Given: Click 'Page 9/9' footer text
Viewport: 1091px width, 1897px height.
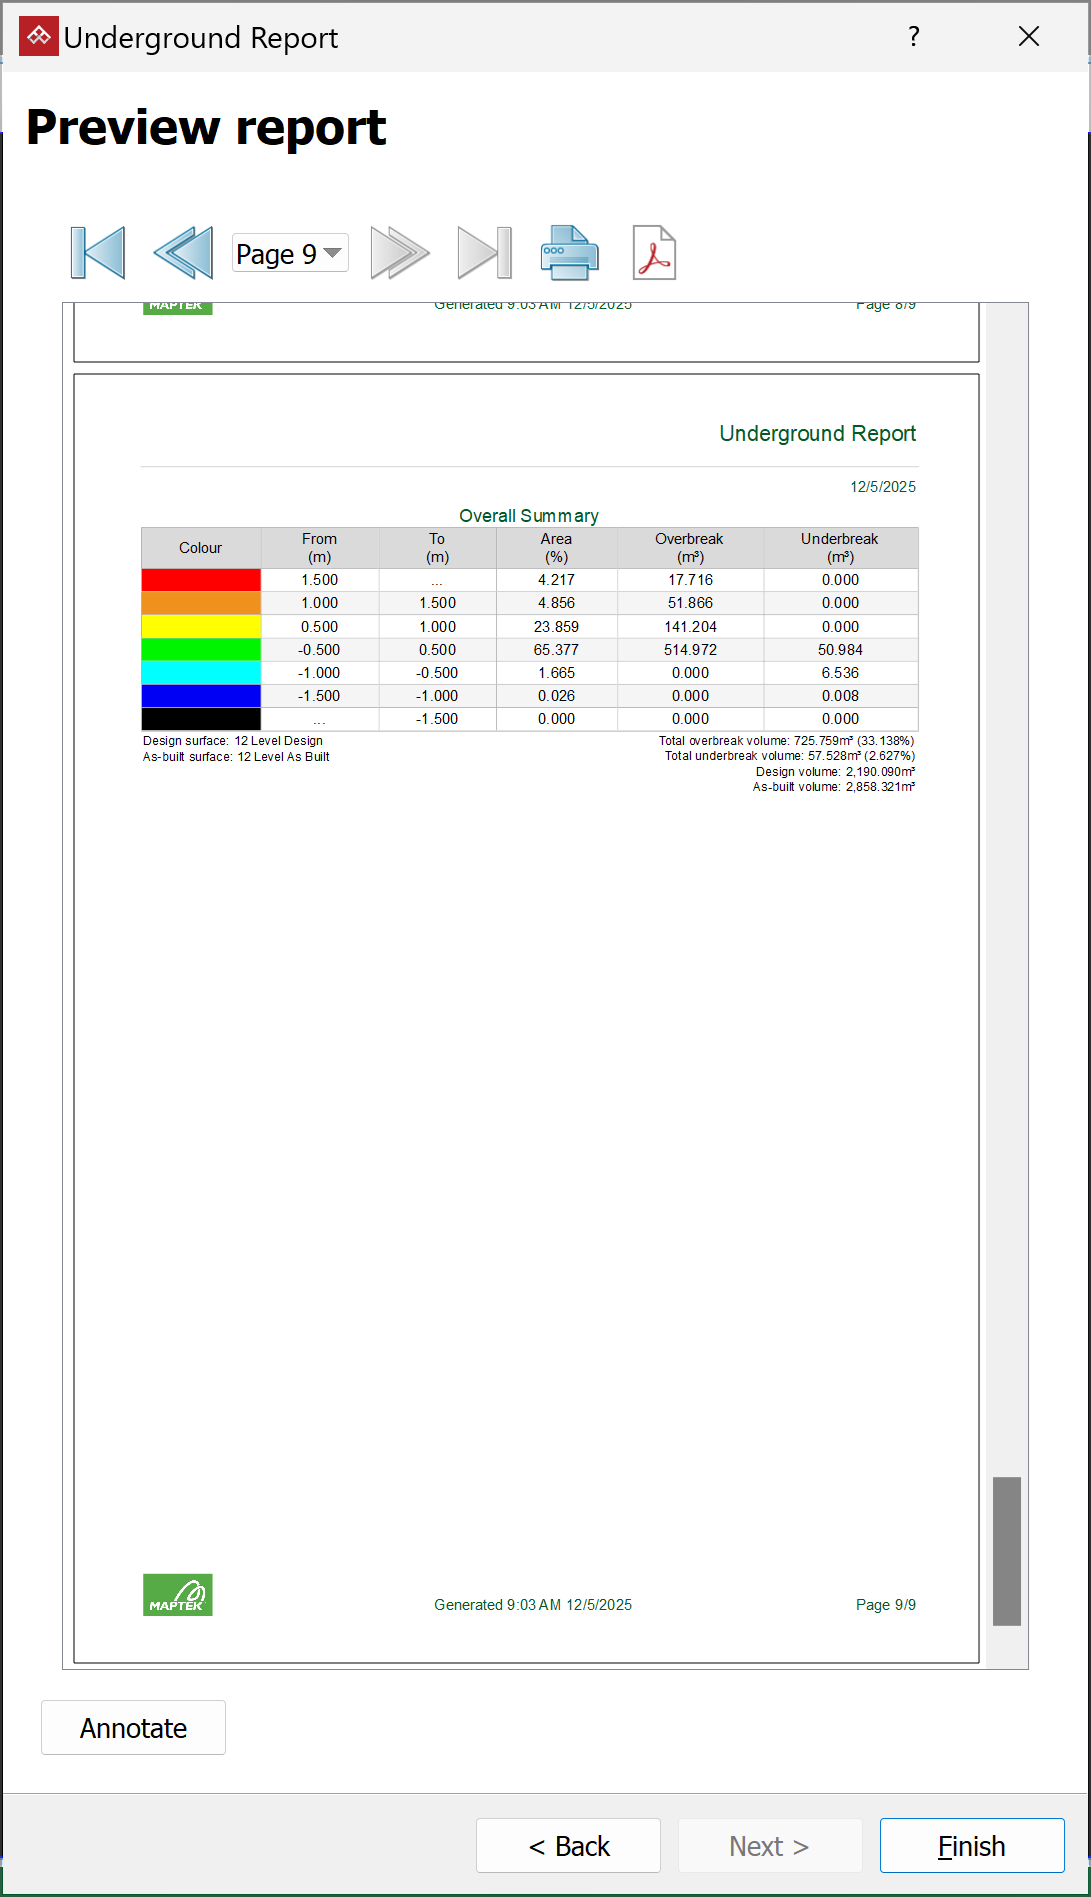Looking at the screenshot, I should pyautogui.click(x=886, y=1605).
